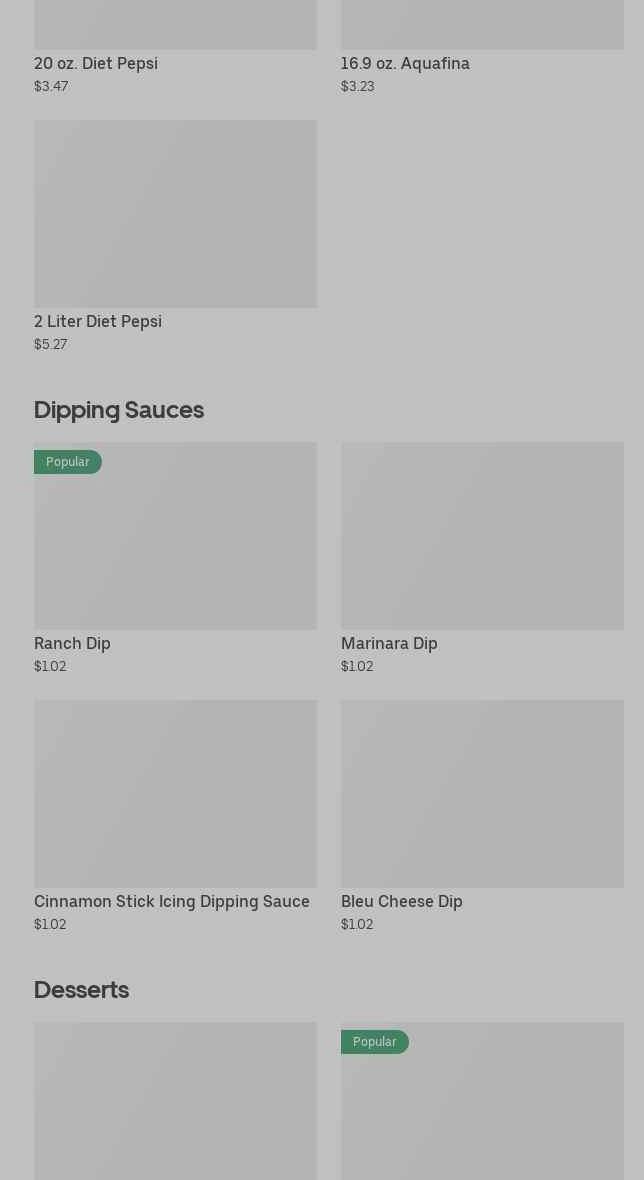This screenshot has height=1180, width=644.
Task: Click the Popular badge in Desserts
Action: [375, 1042]
